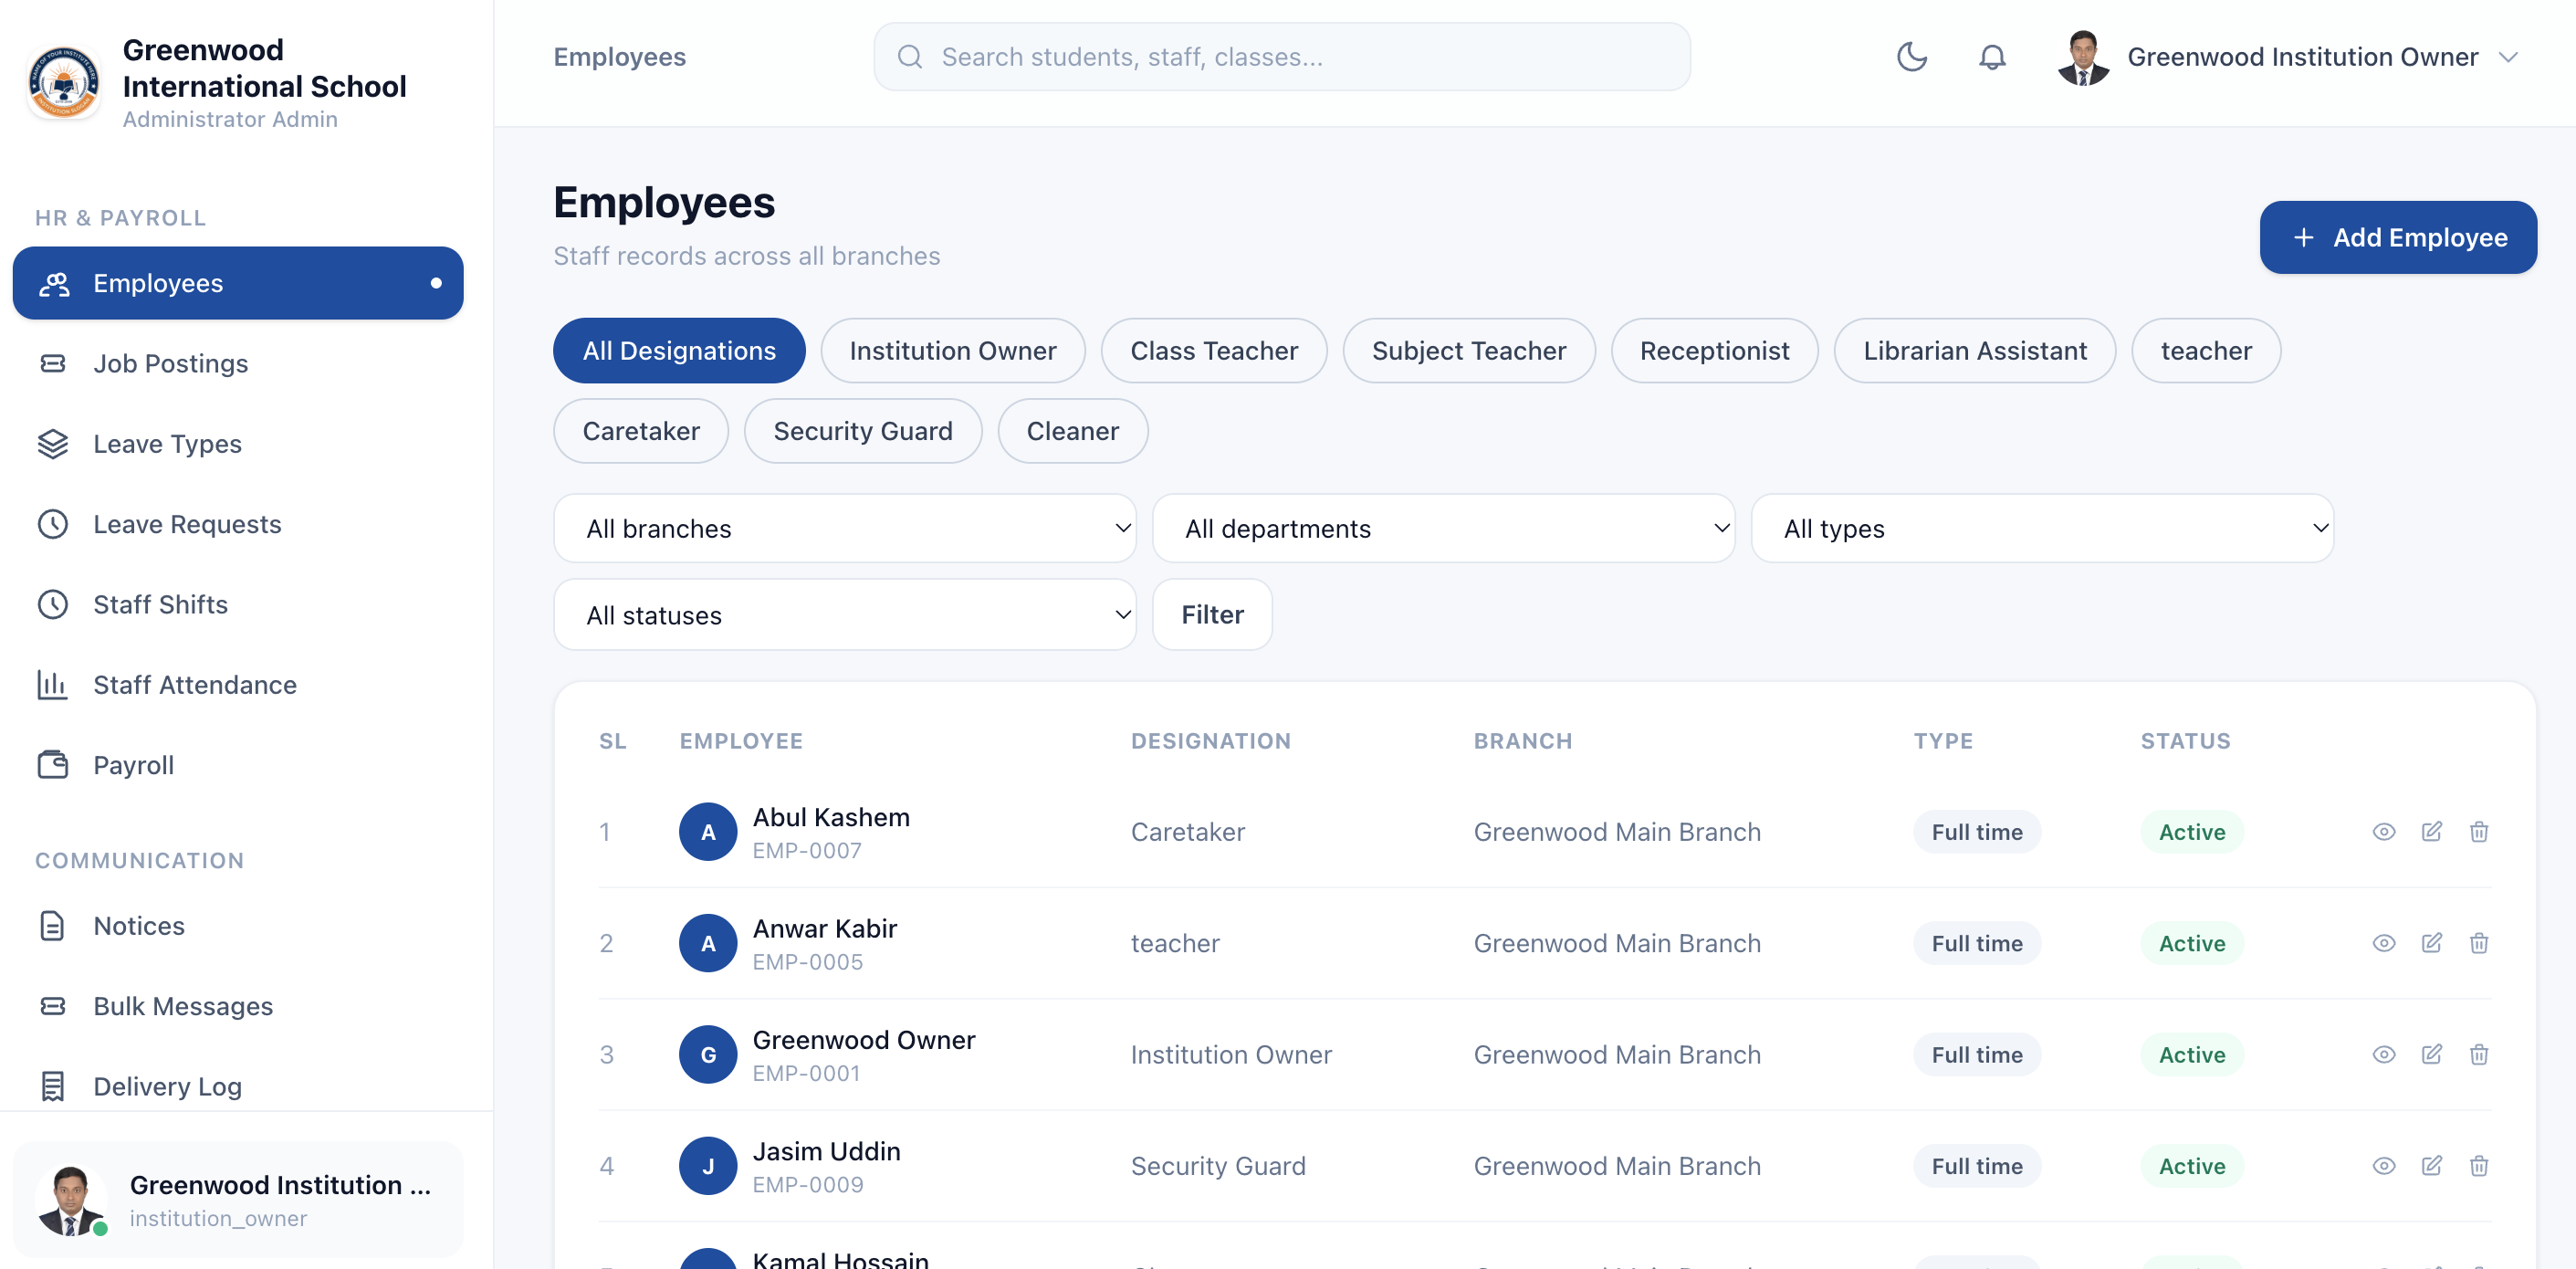Focus the search students, staff, classes field
2576x1269 pixels.
[x=1282, y=57]
